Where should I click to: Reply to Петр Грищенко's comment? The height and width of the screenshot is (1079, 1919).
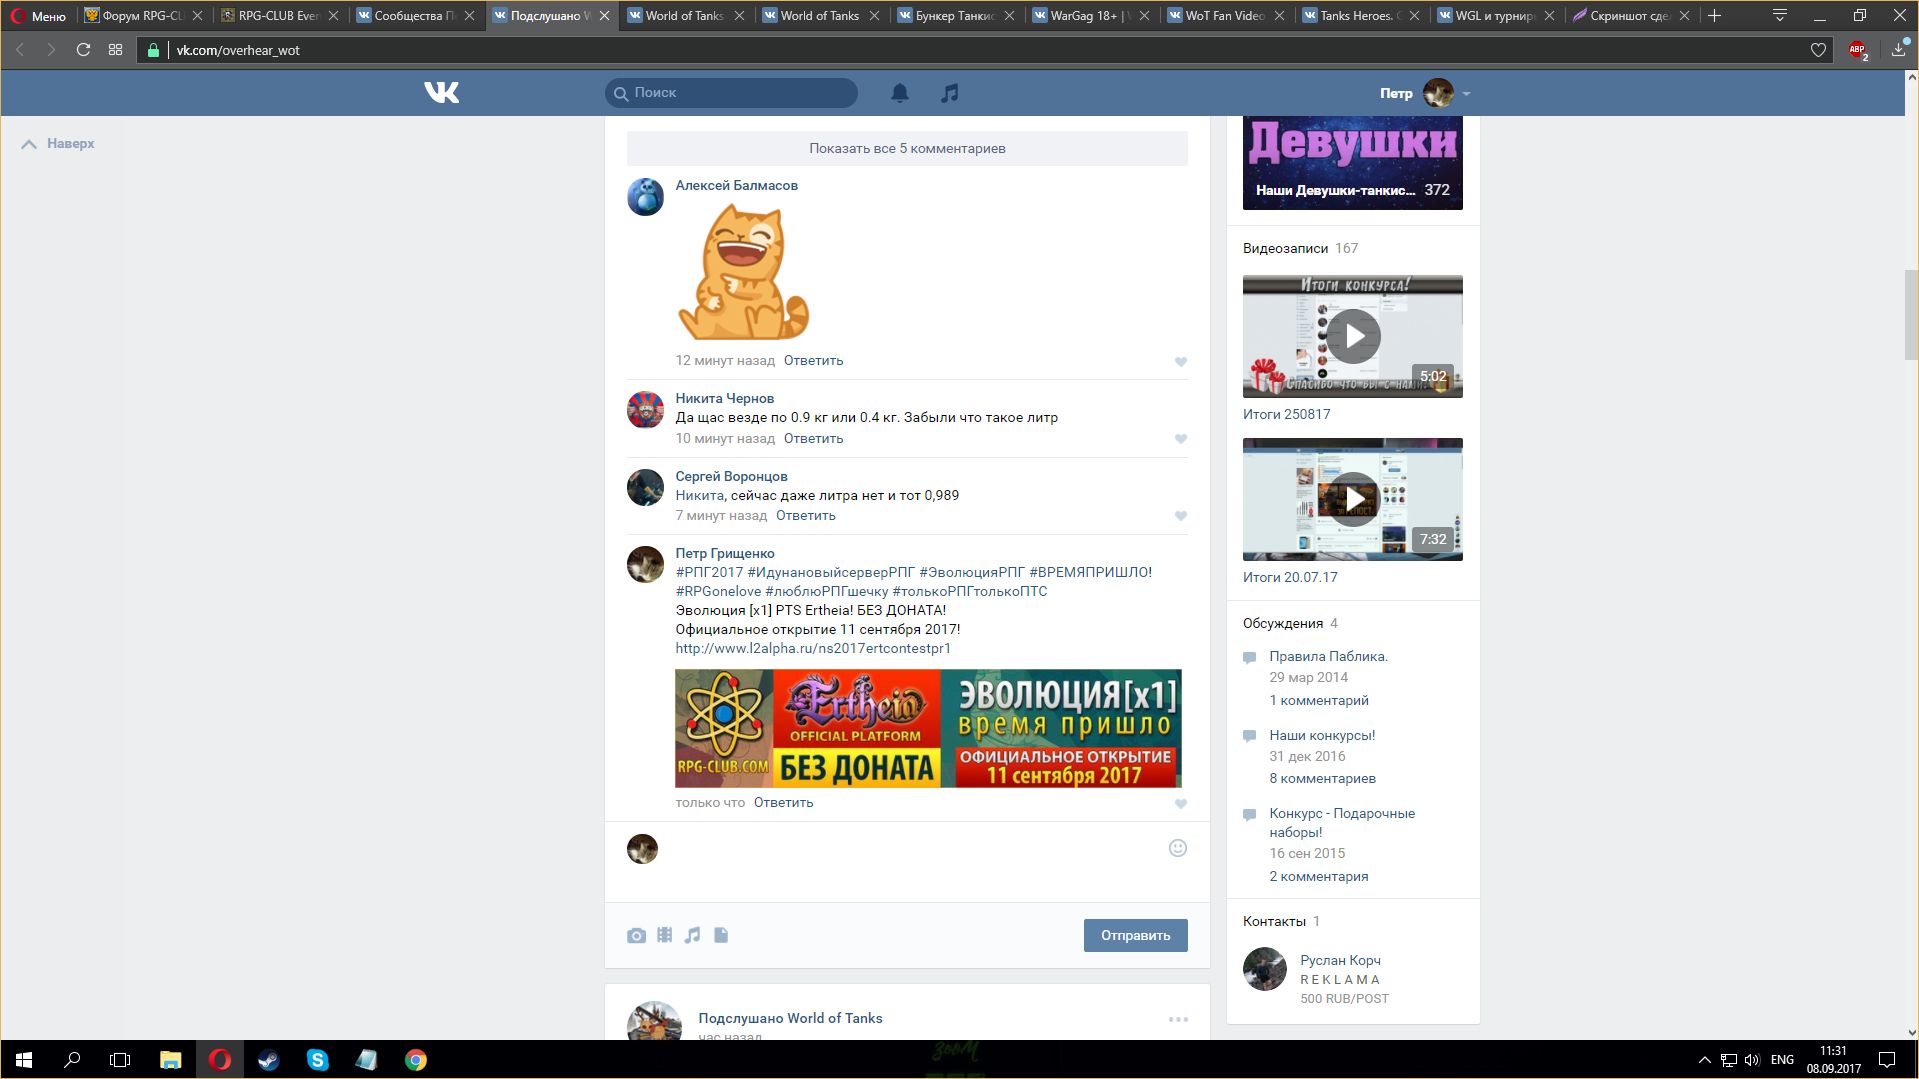[783, 802]
